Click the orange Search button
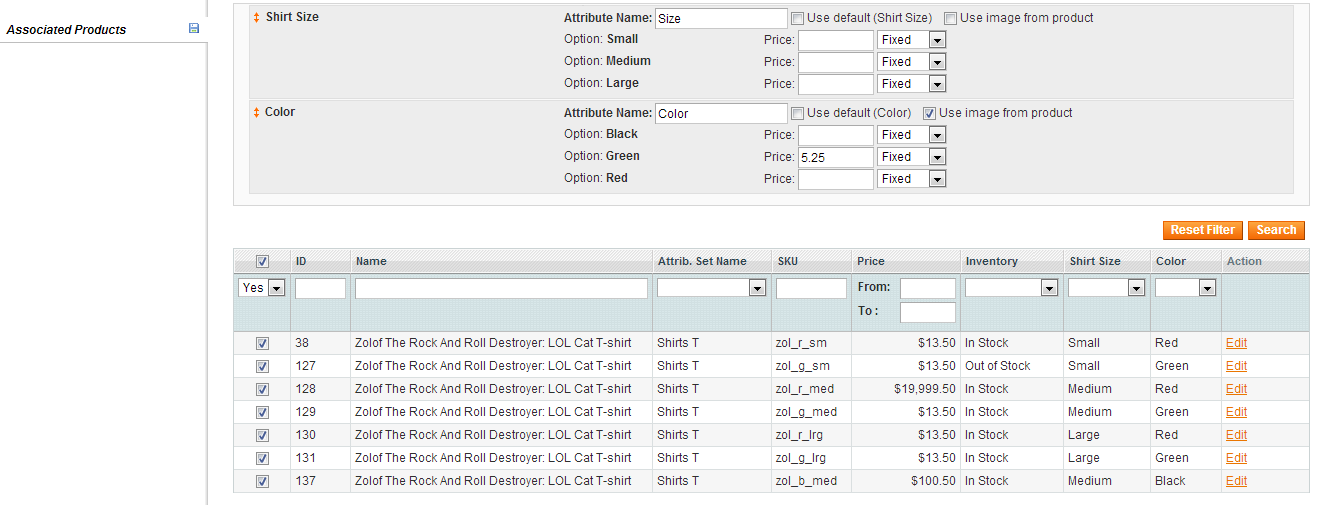 (x=1276, y=230)
